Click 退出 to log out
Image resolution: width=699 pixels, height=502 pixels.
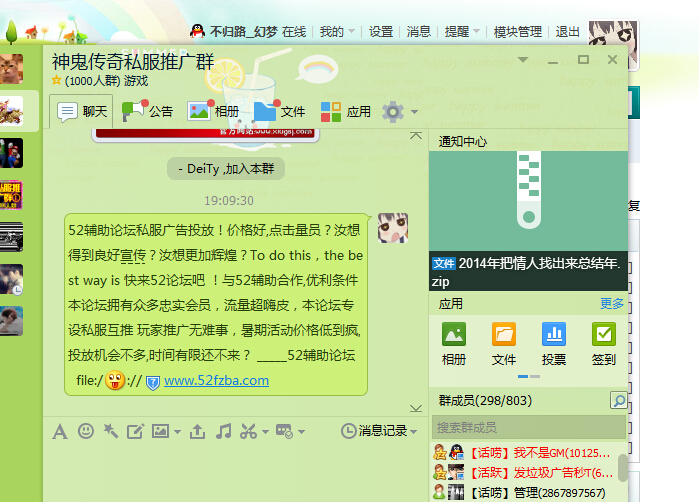pos(567,32)
